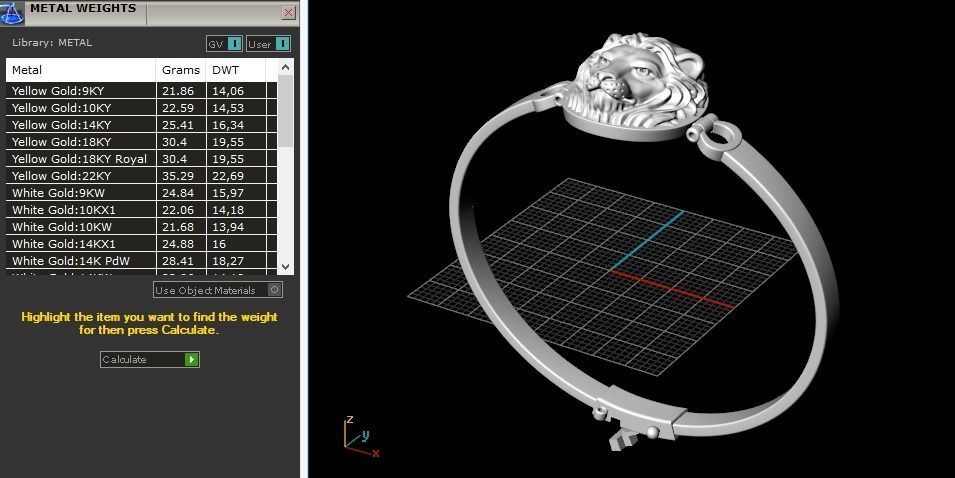Viewport: 955px width, 478px height.
Task: Click the 14,53 DWT value
Action: tap(228, 108)
